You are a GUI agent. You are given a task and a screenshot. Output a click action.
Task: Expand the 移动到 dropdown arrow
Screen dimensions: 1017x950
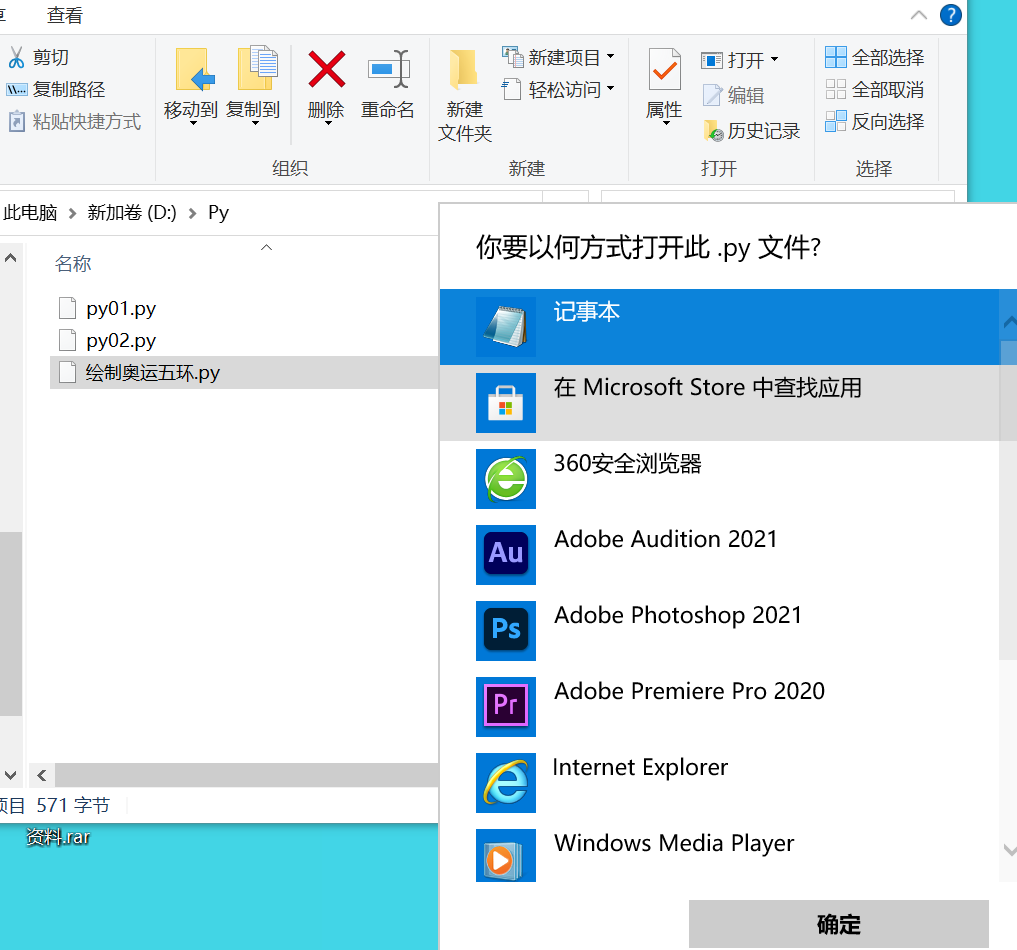tap(193, 123)
